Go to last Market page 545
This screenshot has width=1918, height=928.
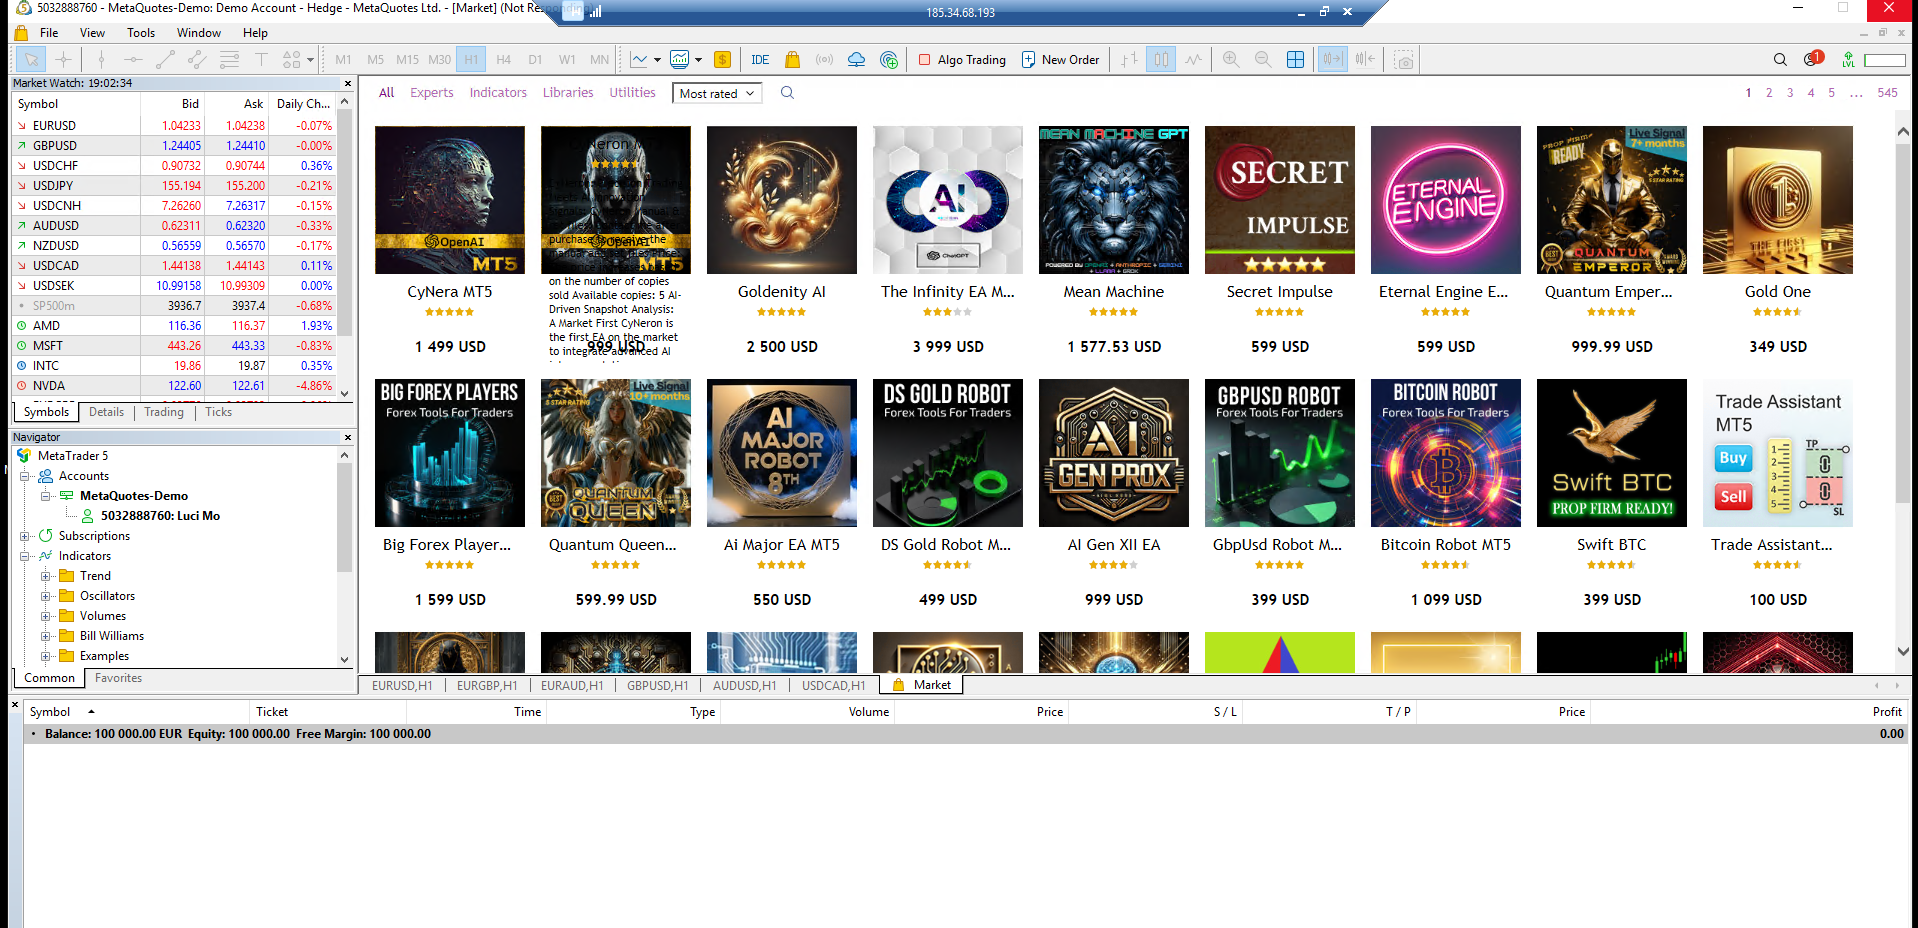pyautogui.click(x=1887, y=93)
